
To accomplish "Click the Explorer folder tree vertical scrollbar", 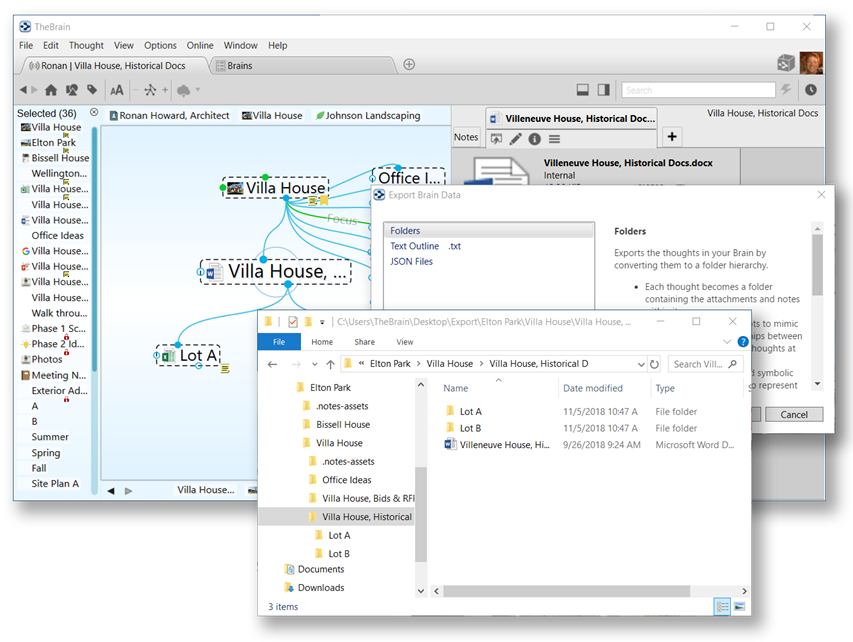I will (x=421, y=513).
